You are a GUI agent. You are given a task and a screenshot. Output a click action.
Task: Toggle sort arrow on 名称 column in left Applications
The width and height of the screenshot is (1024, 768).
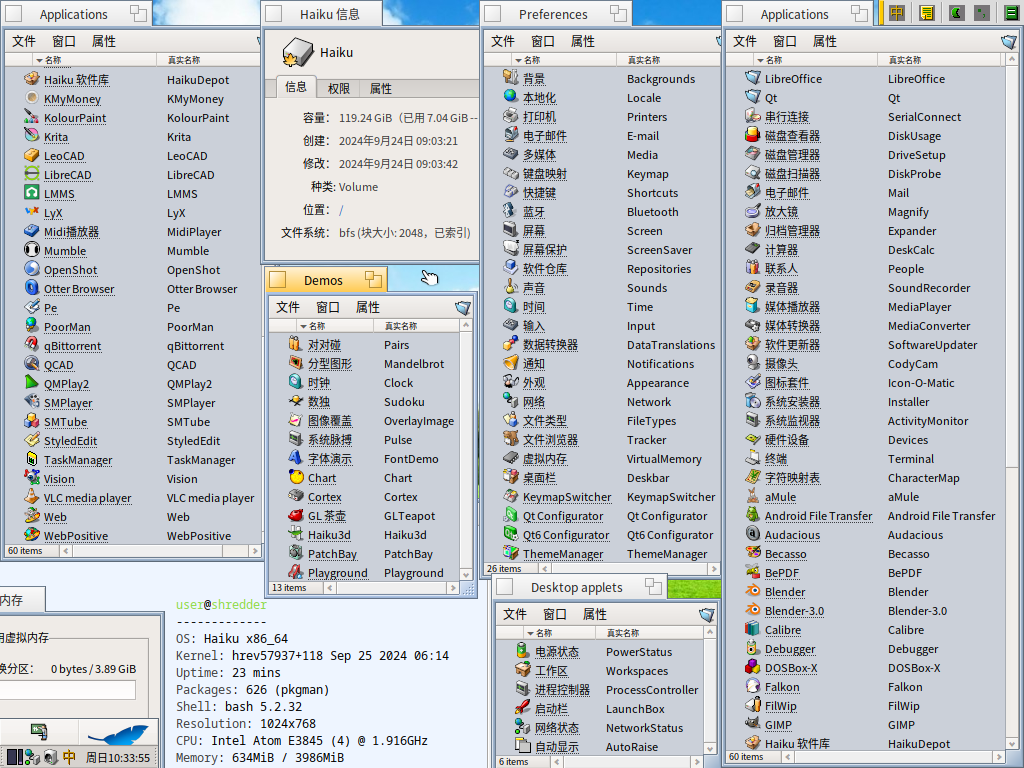coord(39,60)
